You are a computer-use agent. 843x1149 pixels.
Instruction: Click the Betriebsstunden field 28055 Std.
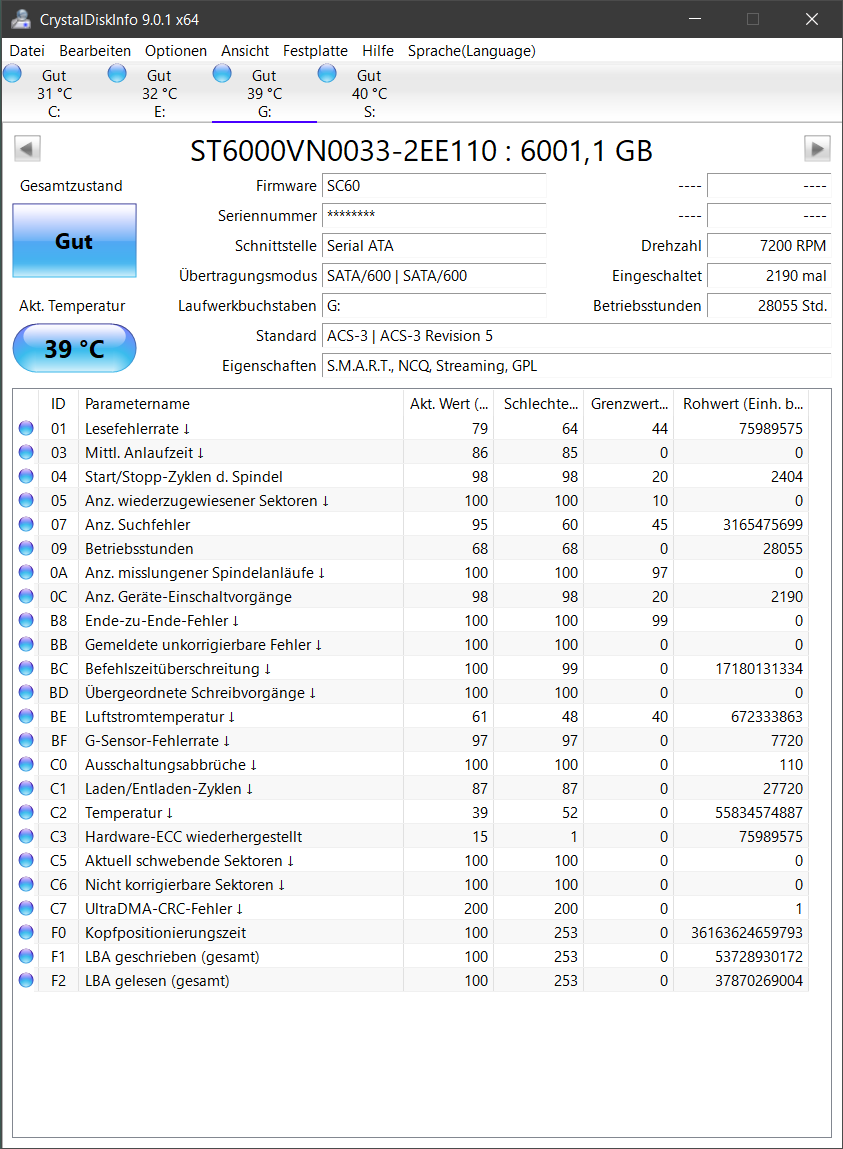tap(769, 306)
